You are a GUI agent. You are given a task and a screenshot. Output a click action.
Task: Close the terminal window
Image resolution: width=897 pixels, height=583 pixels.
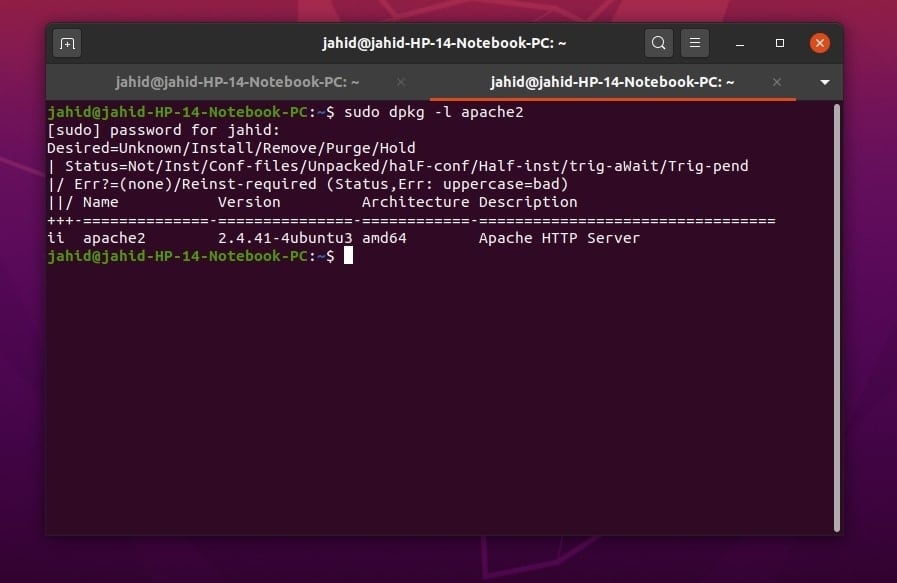point(820,43)
